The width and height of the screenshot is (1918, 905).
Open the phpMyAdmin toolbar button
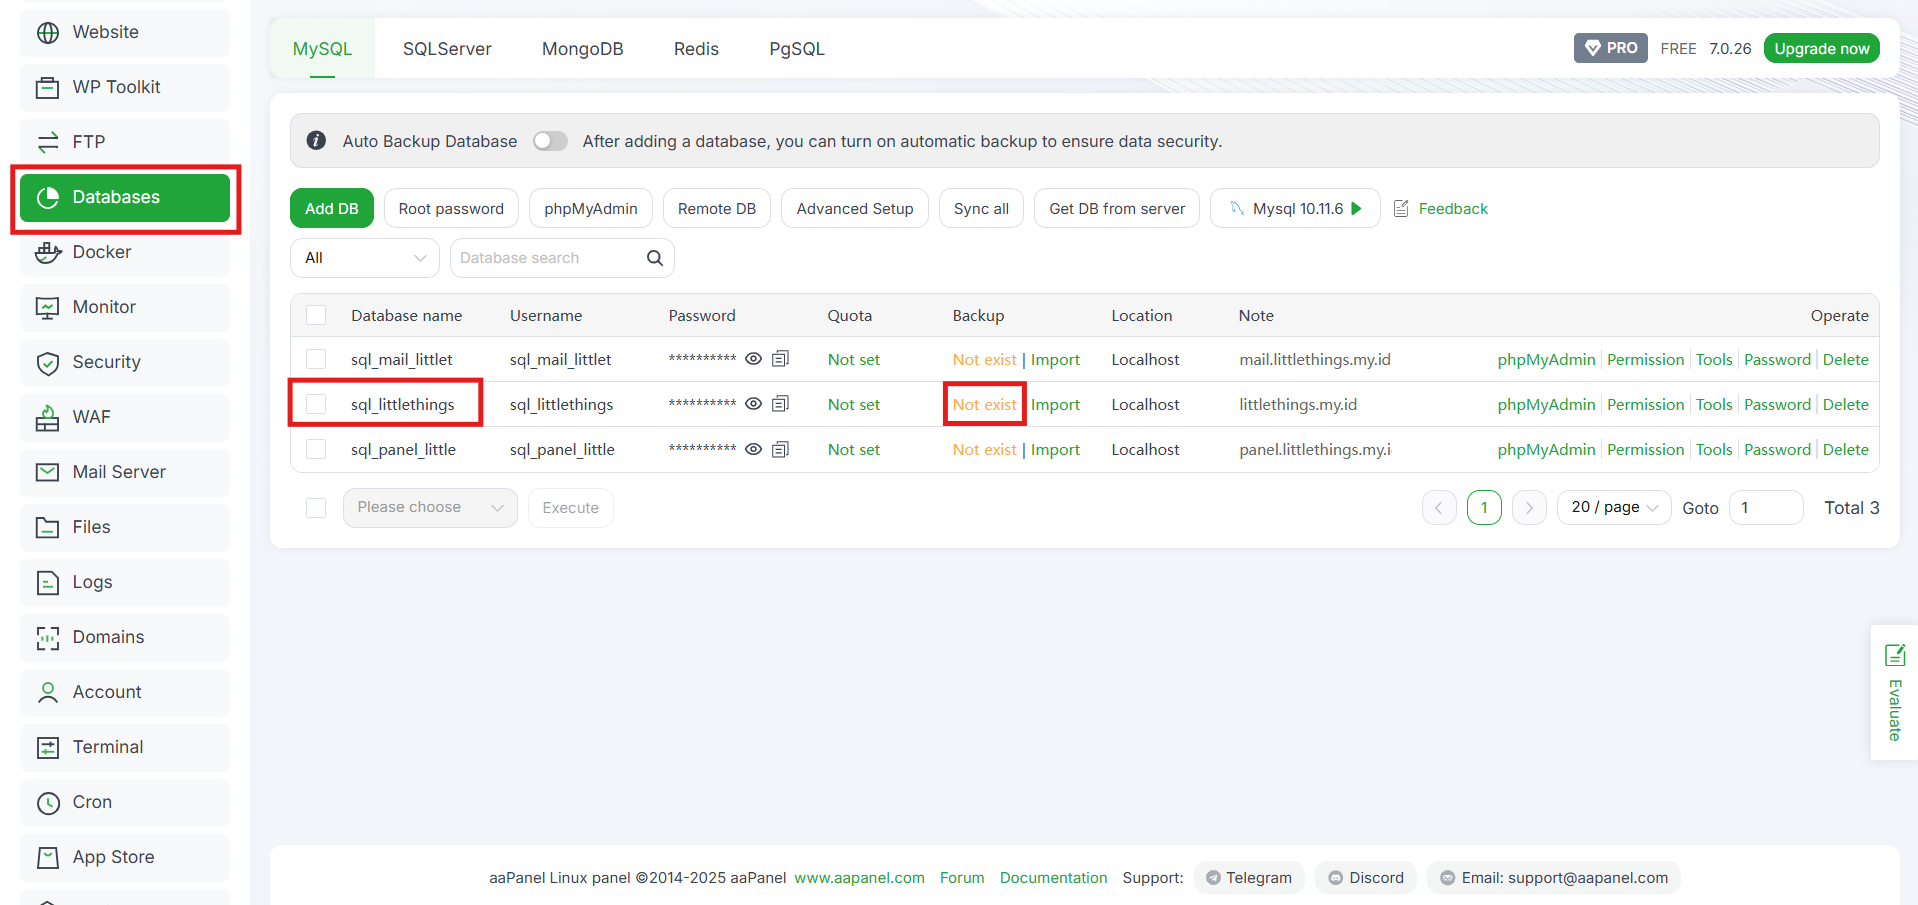point(591,208)
